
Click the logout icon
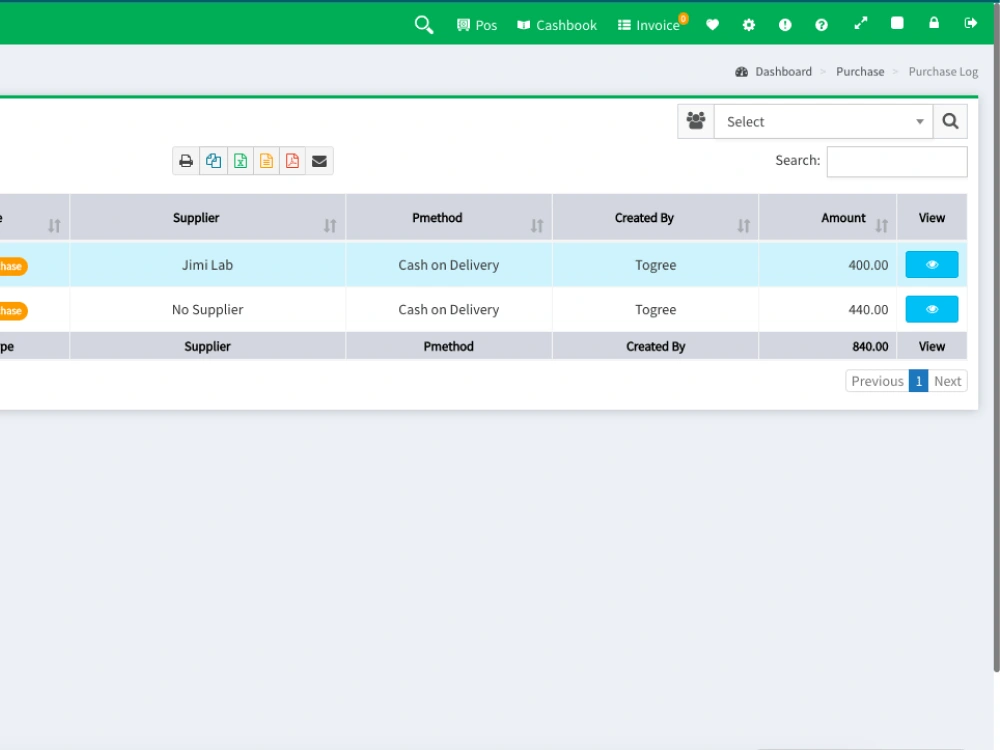click(x=969, y=24)
